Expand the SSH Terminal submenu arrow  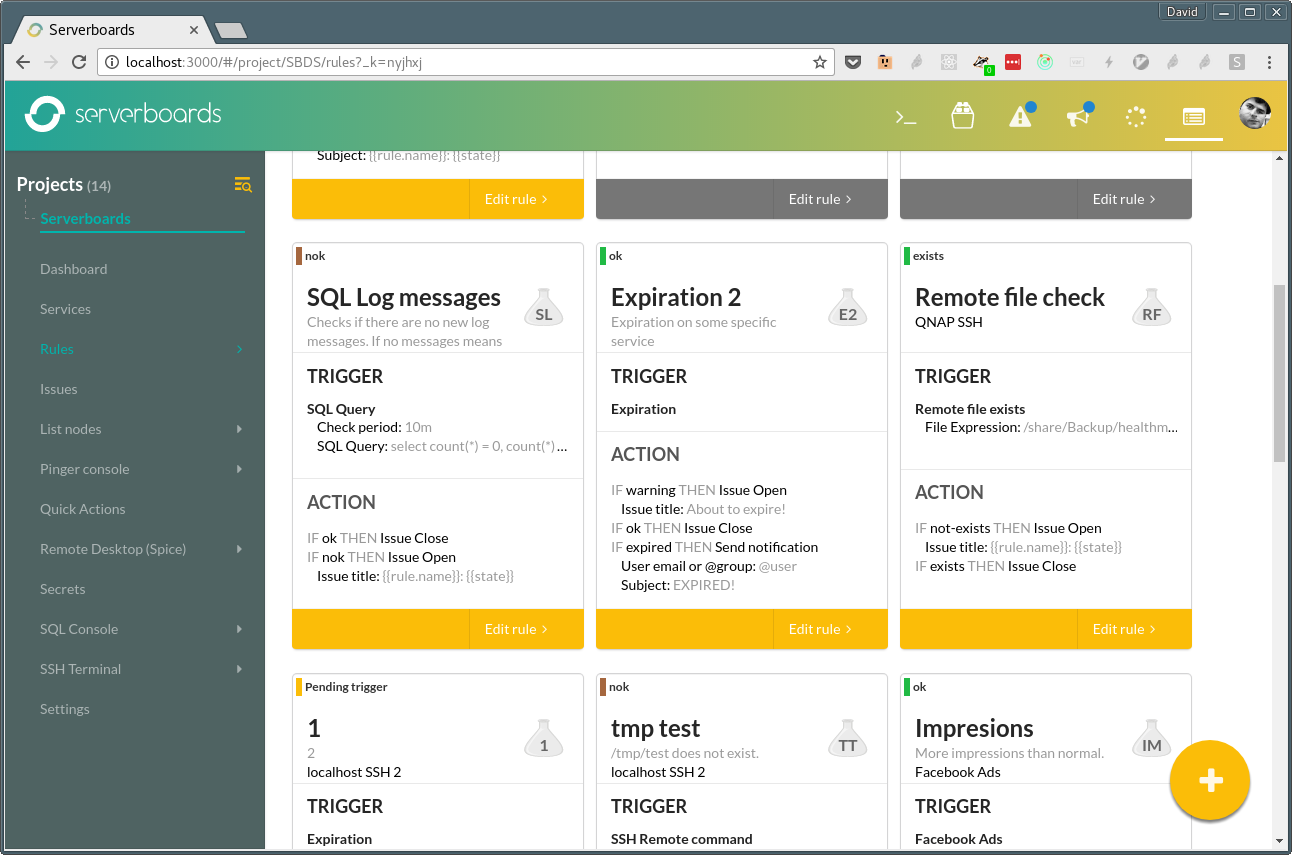239,669
